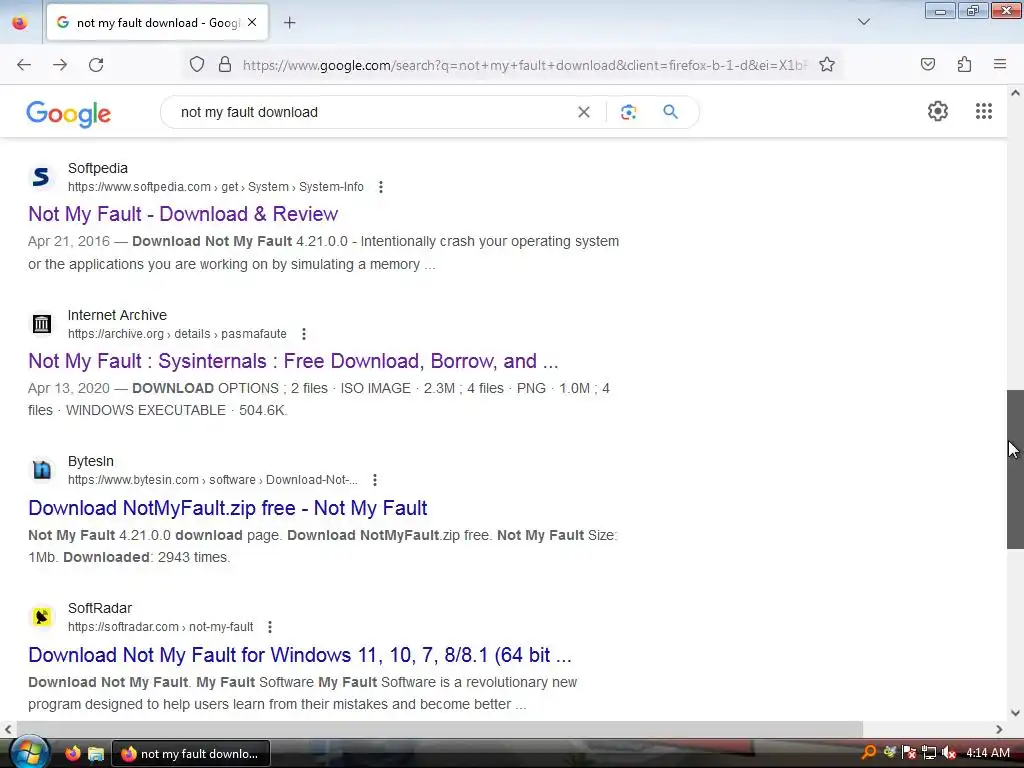The height and width of the screenshot is (768, 1024).
Task: Select the 'not my fault download' browser tab
Action: pyautogui.click(x=157, y=23)
